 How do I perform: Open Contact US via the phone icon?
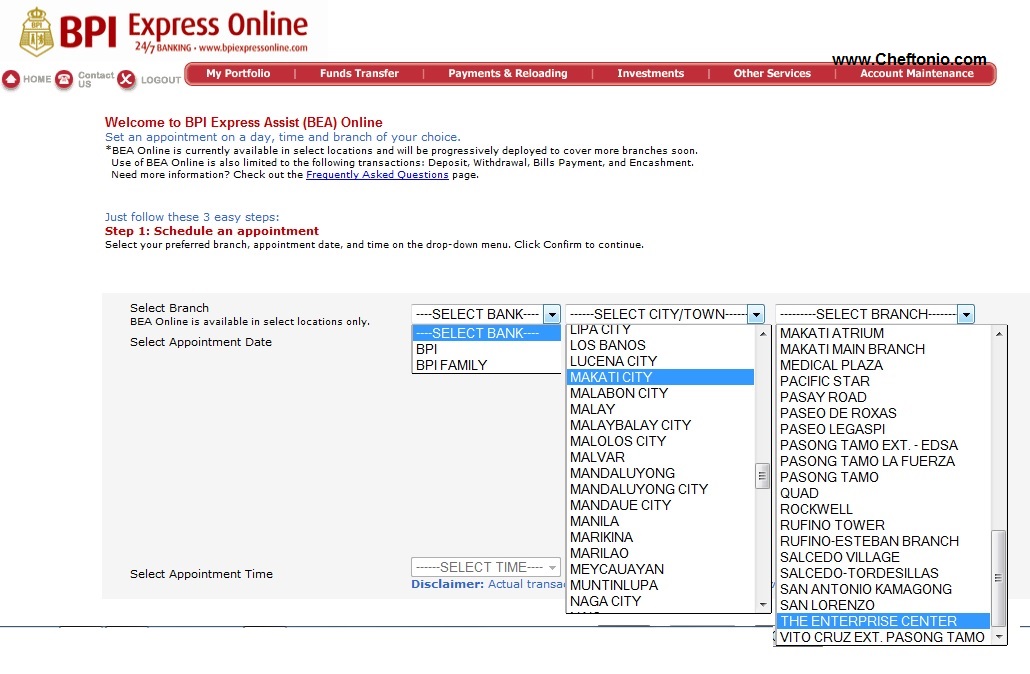click(x=62, y=78)
